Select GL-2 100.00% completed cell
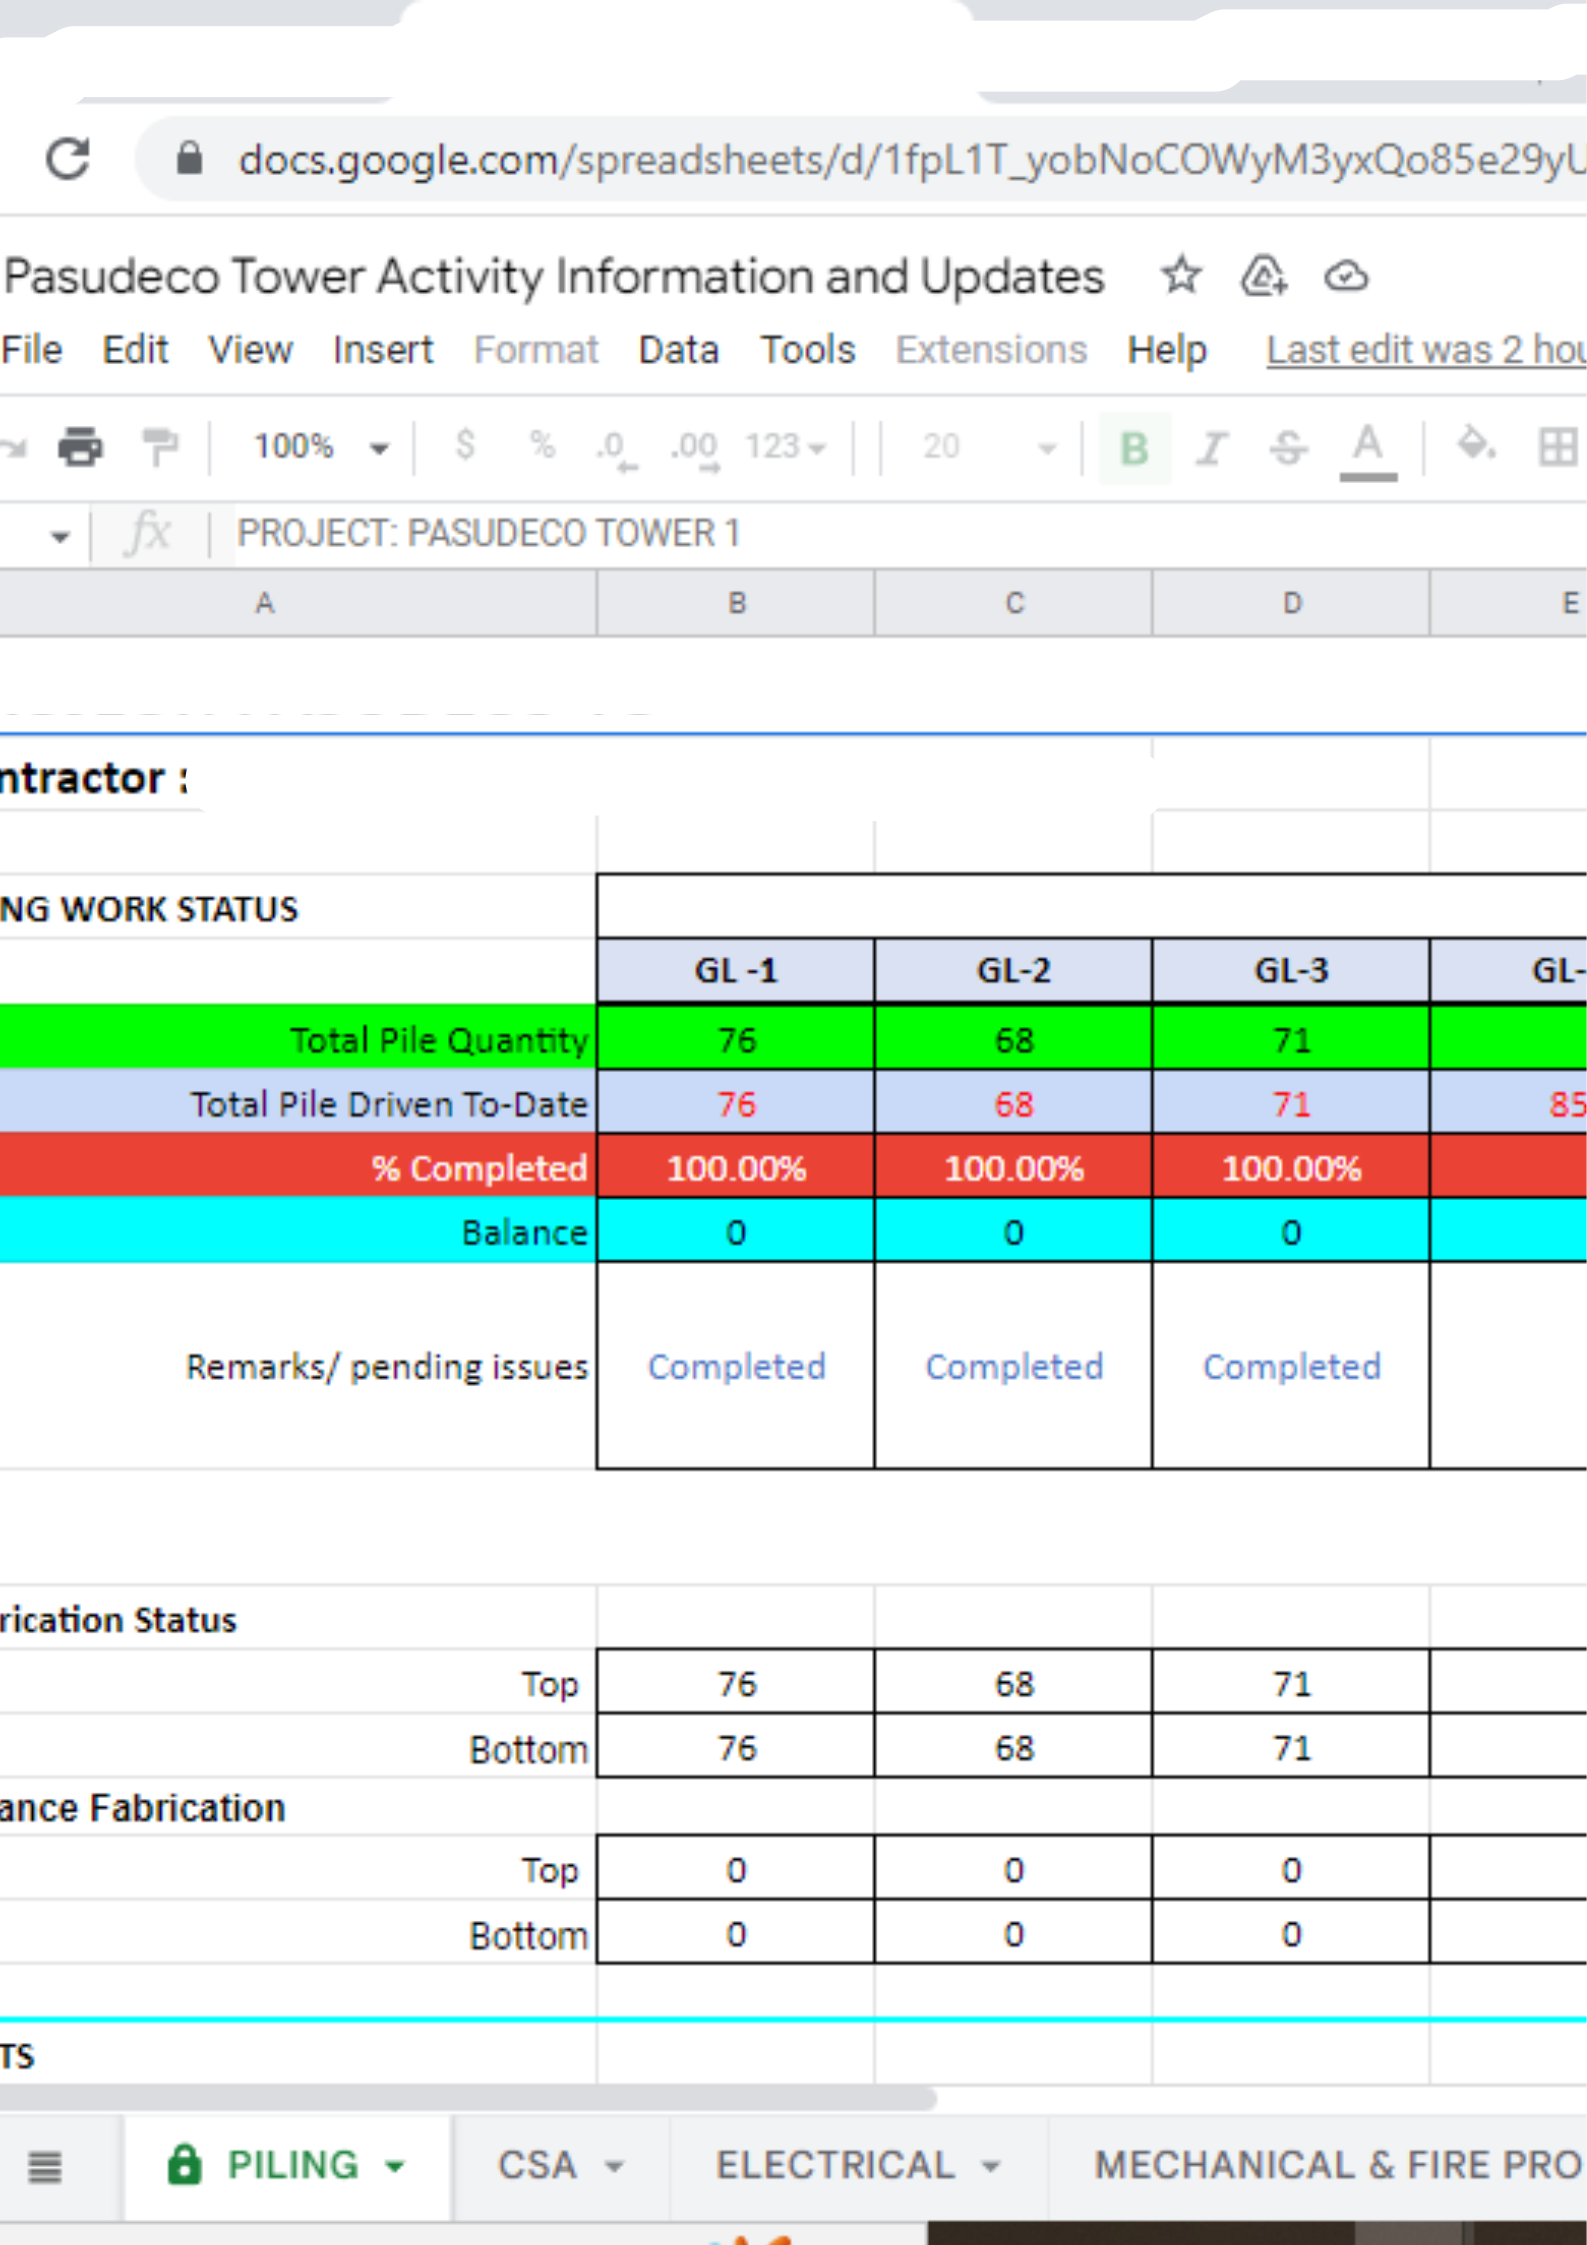This screenshot has width=1587, height=2245. coord(1013,1167)
